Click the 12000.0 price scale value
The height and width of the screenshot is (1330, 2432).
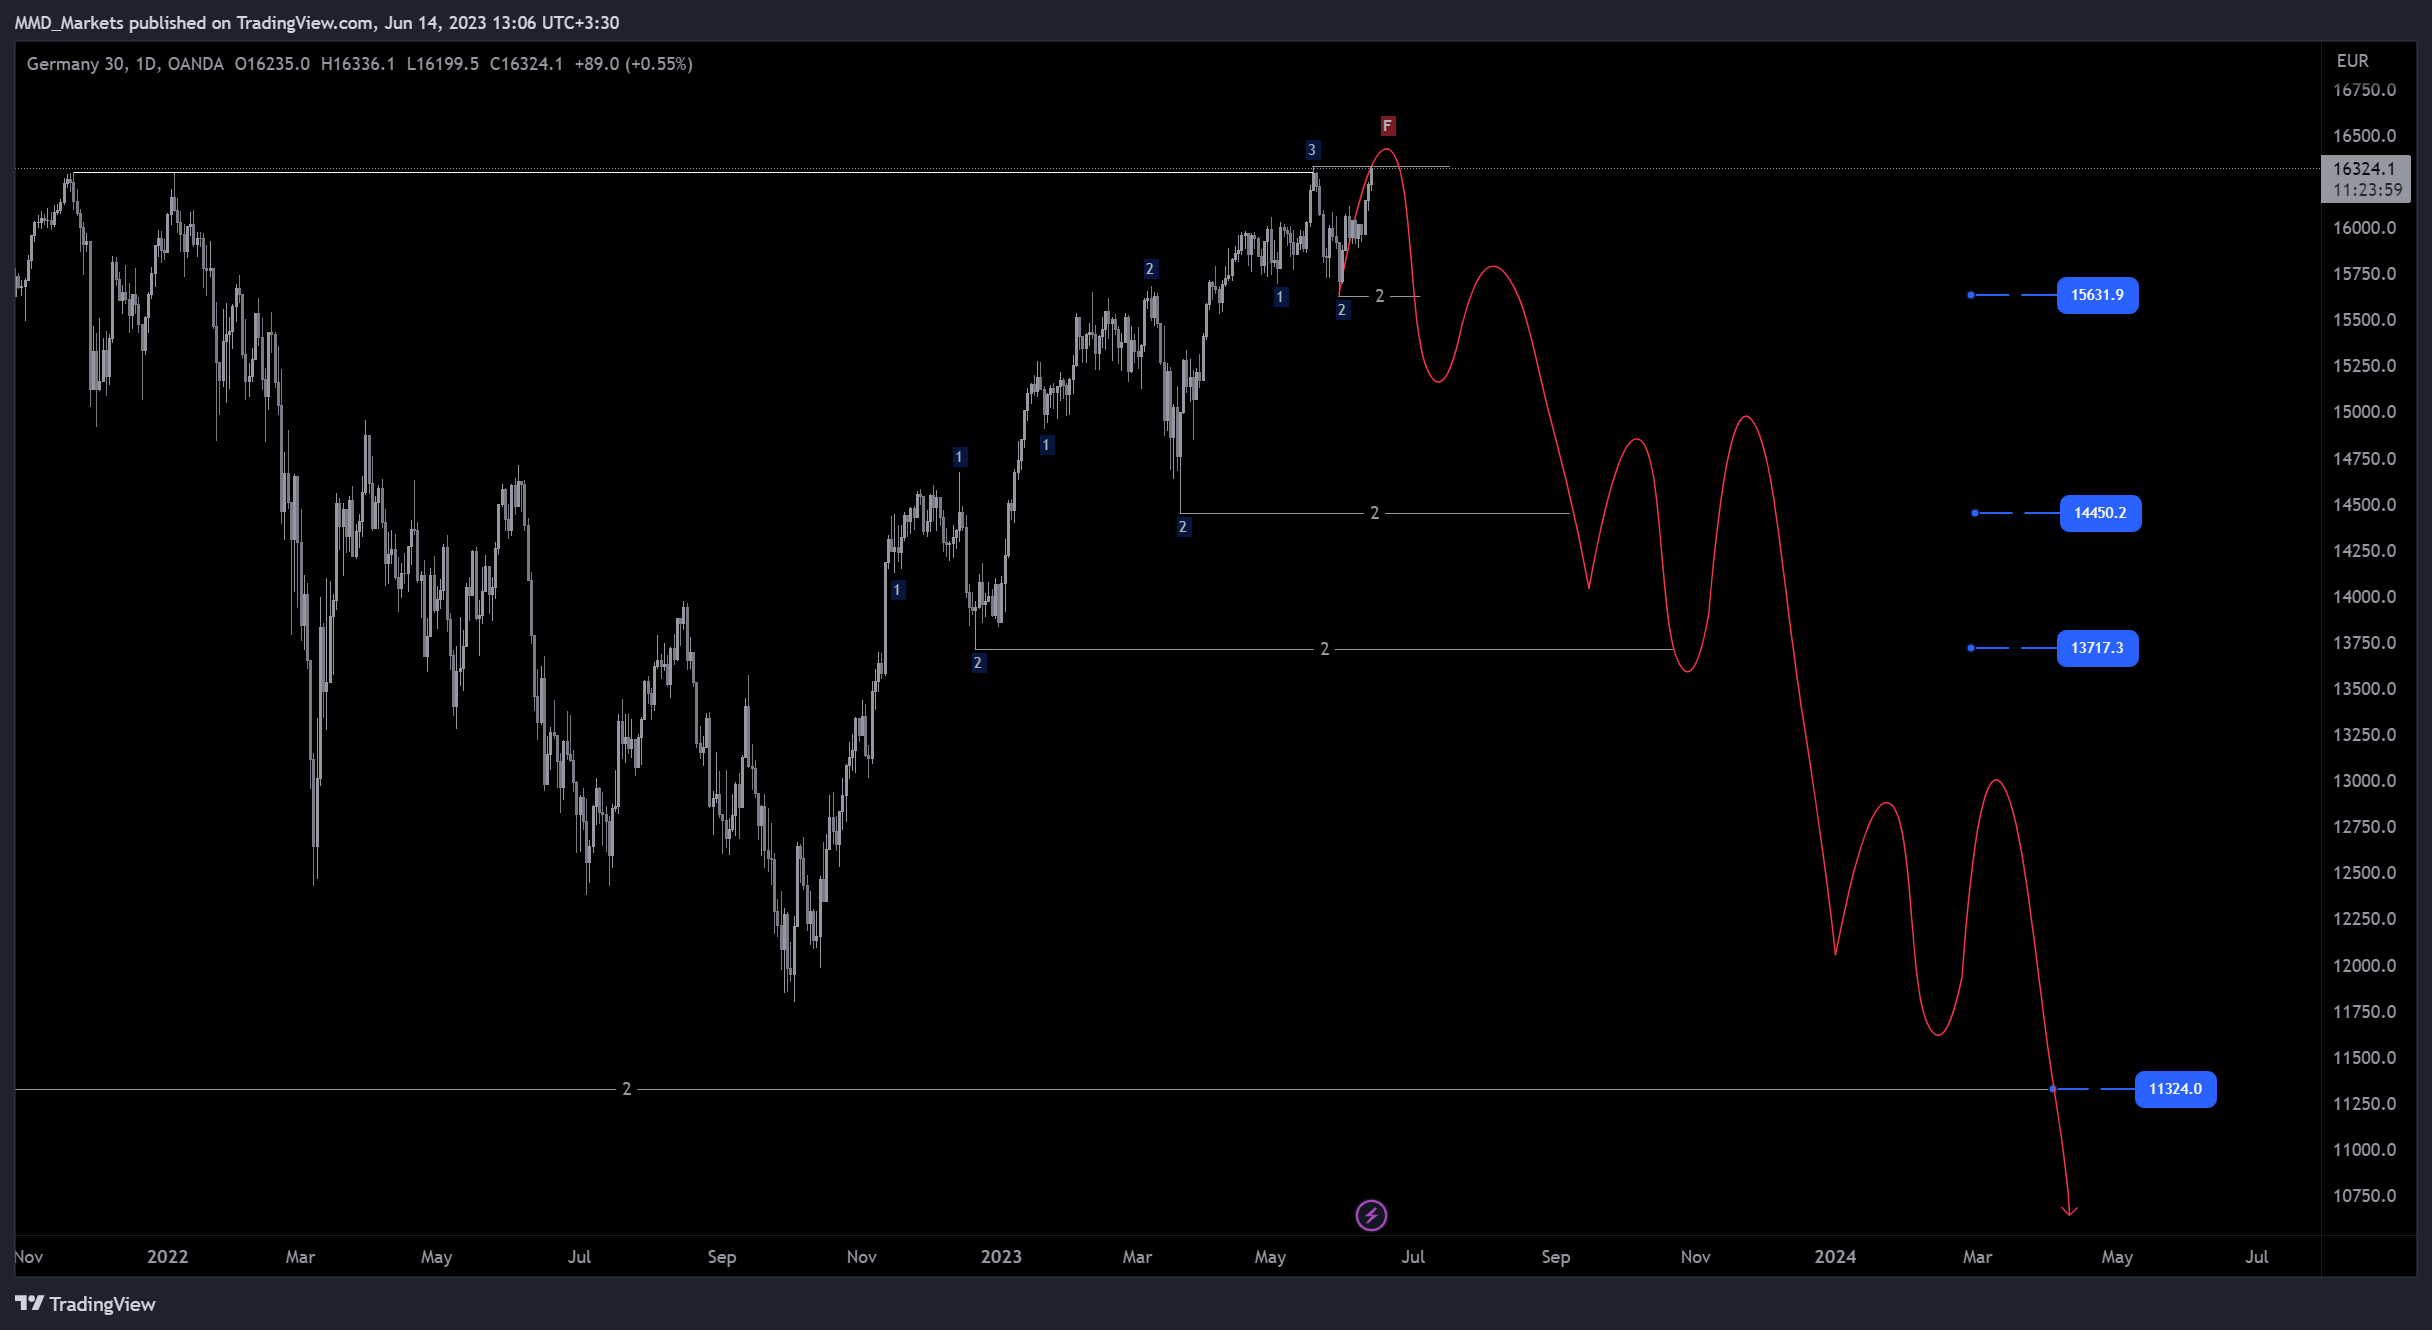(x=2364, y=966)
